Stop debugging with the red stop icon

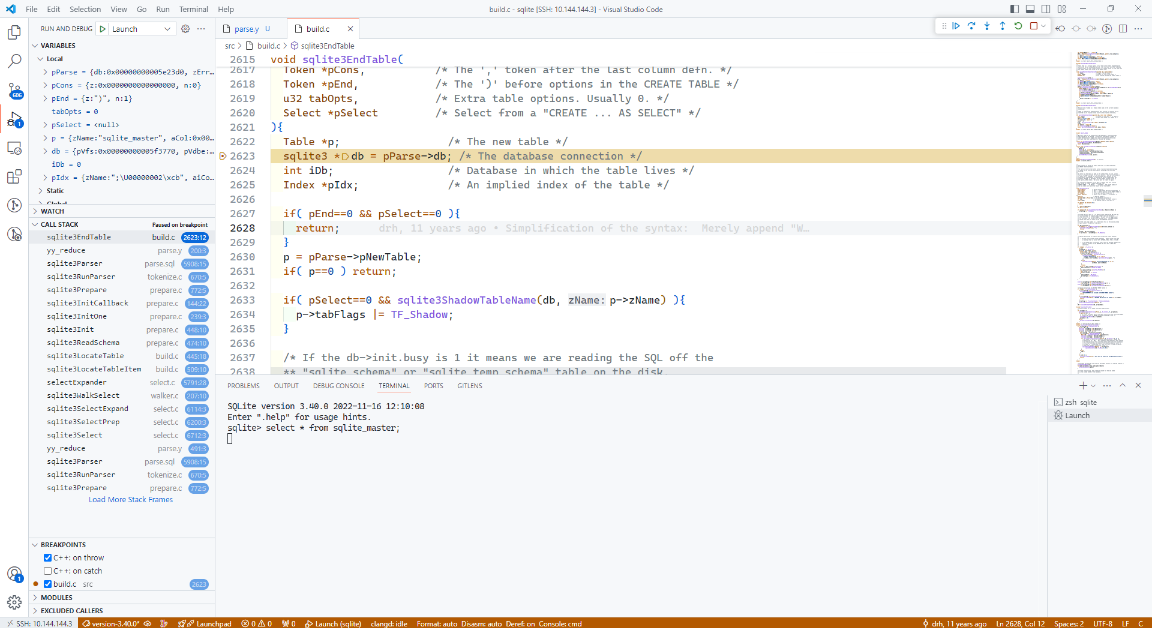coord(1032,26)
